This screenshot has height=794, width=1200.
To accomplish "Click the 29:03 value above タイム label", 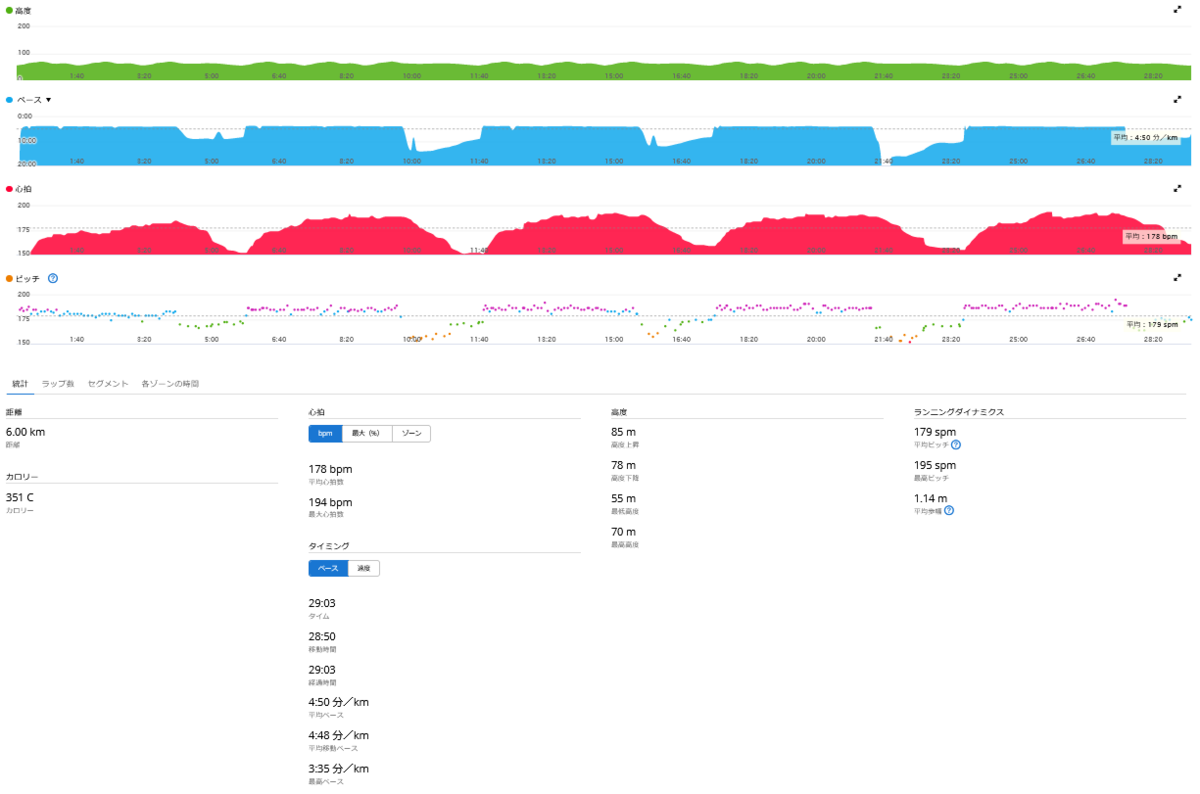I will point(322,603).
